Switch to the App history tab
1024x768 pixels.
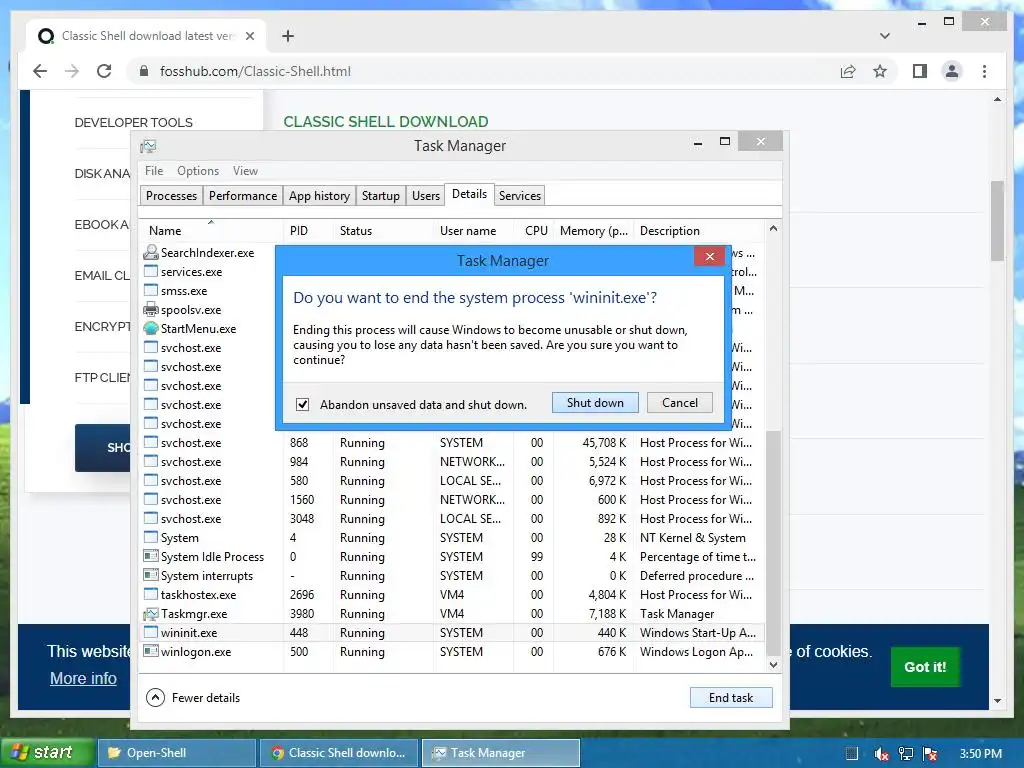319,195
